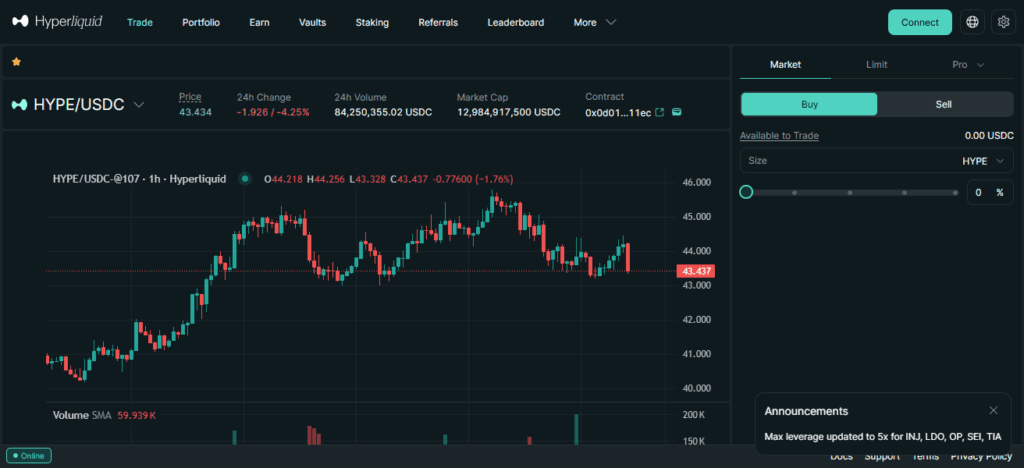
Task: Open the Portfolio page
Action: tap(201, 22)
